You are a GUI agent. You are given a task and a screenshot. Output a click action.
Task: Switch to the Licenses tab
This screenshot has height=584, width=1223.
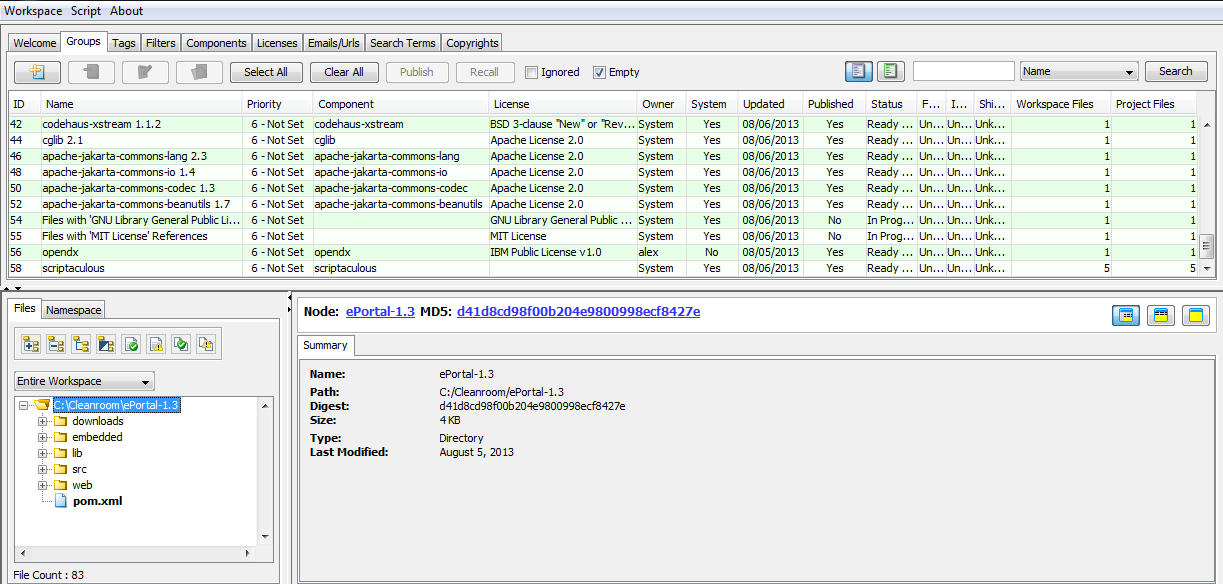(277, 43)
